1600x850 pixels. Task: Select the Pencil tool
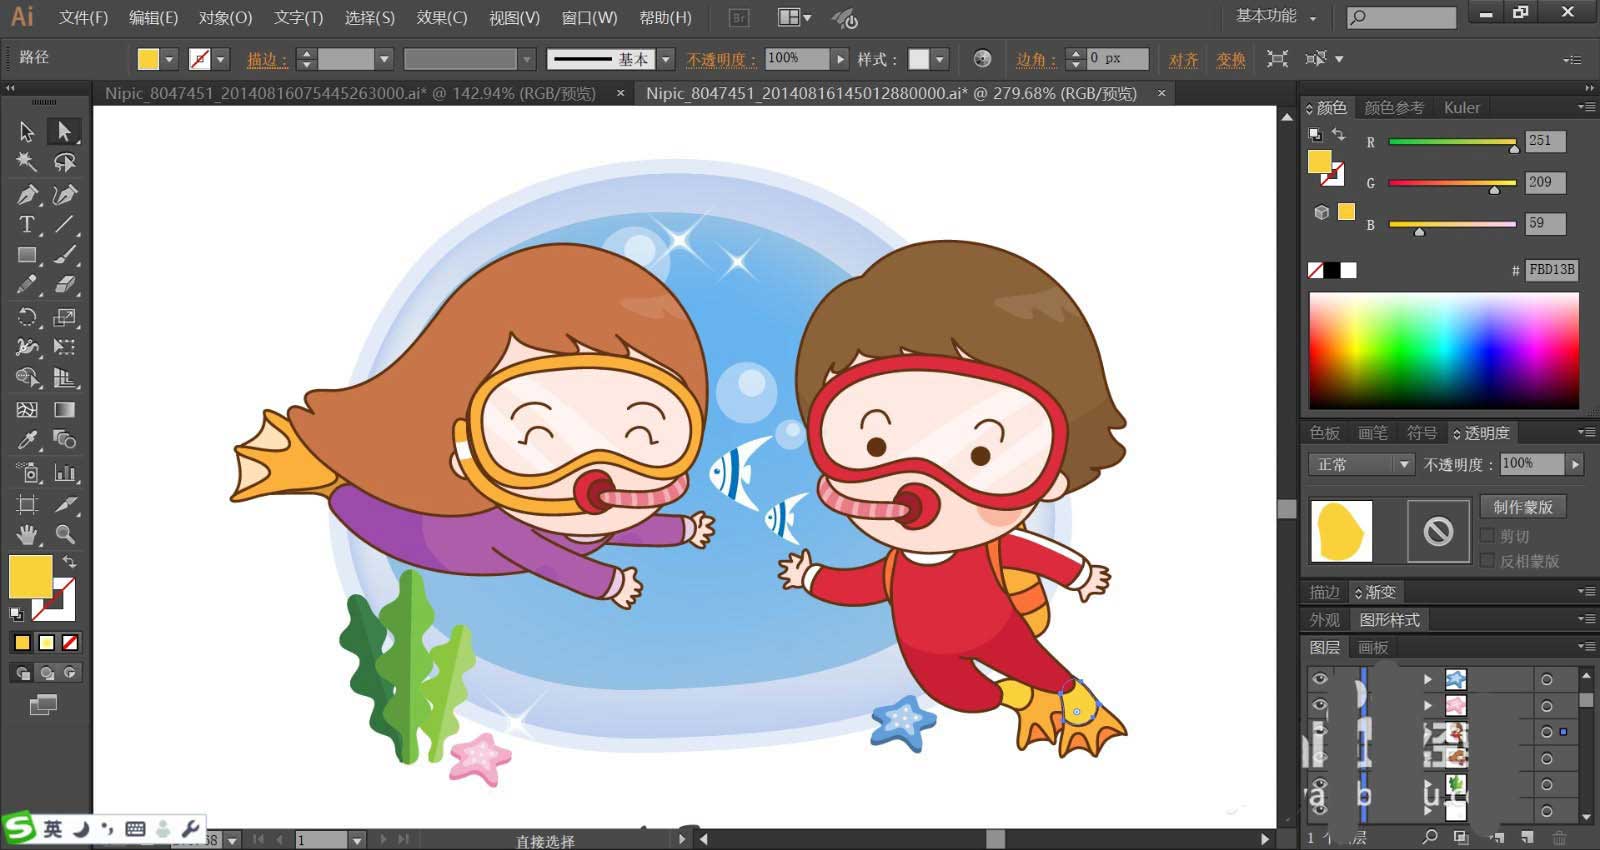click(27, 285)
